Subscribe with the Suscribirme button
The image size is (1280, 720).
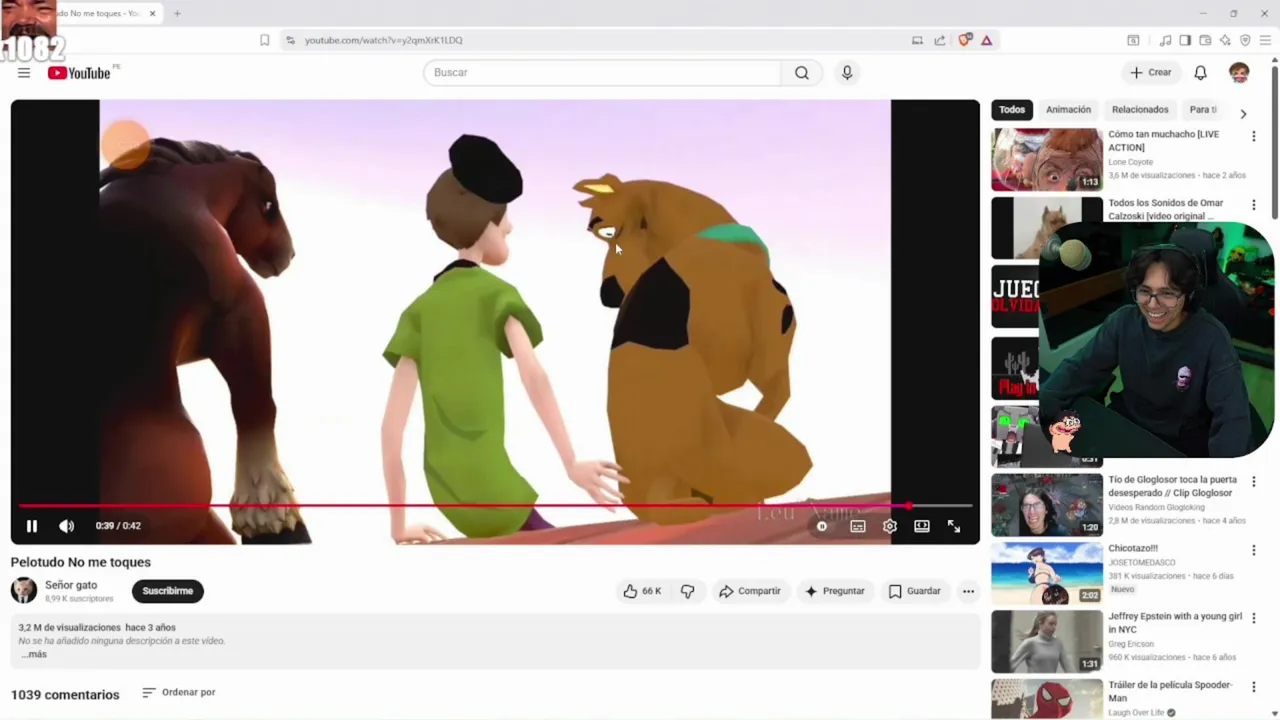click(168, 591)
